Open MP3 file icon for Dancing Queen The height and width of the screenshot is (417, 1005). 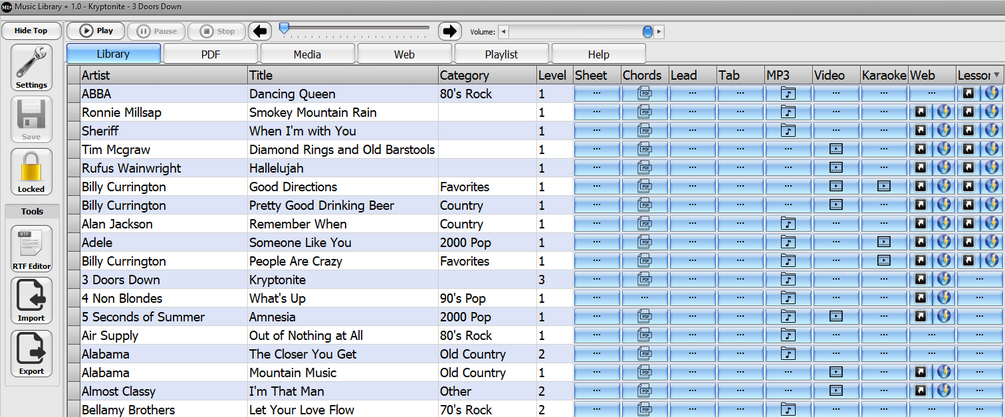point(788,94)
